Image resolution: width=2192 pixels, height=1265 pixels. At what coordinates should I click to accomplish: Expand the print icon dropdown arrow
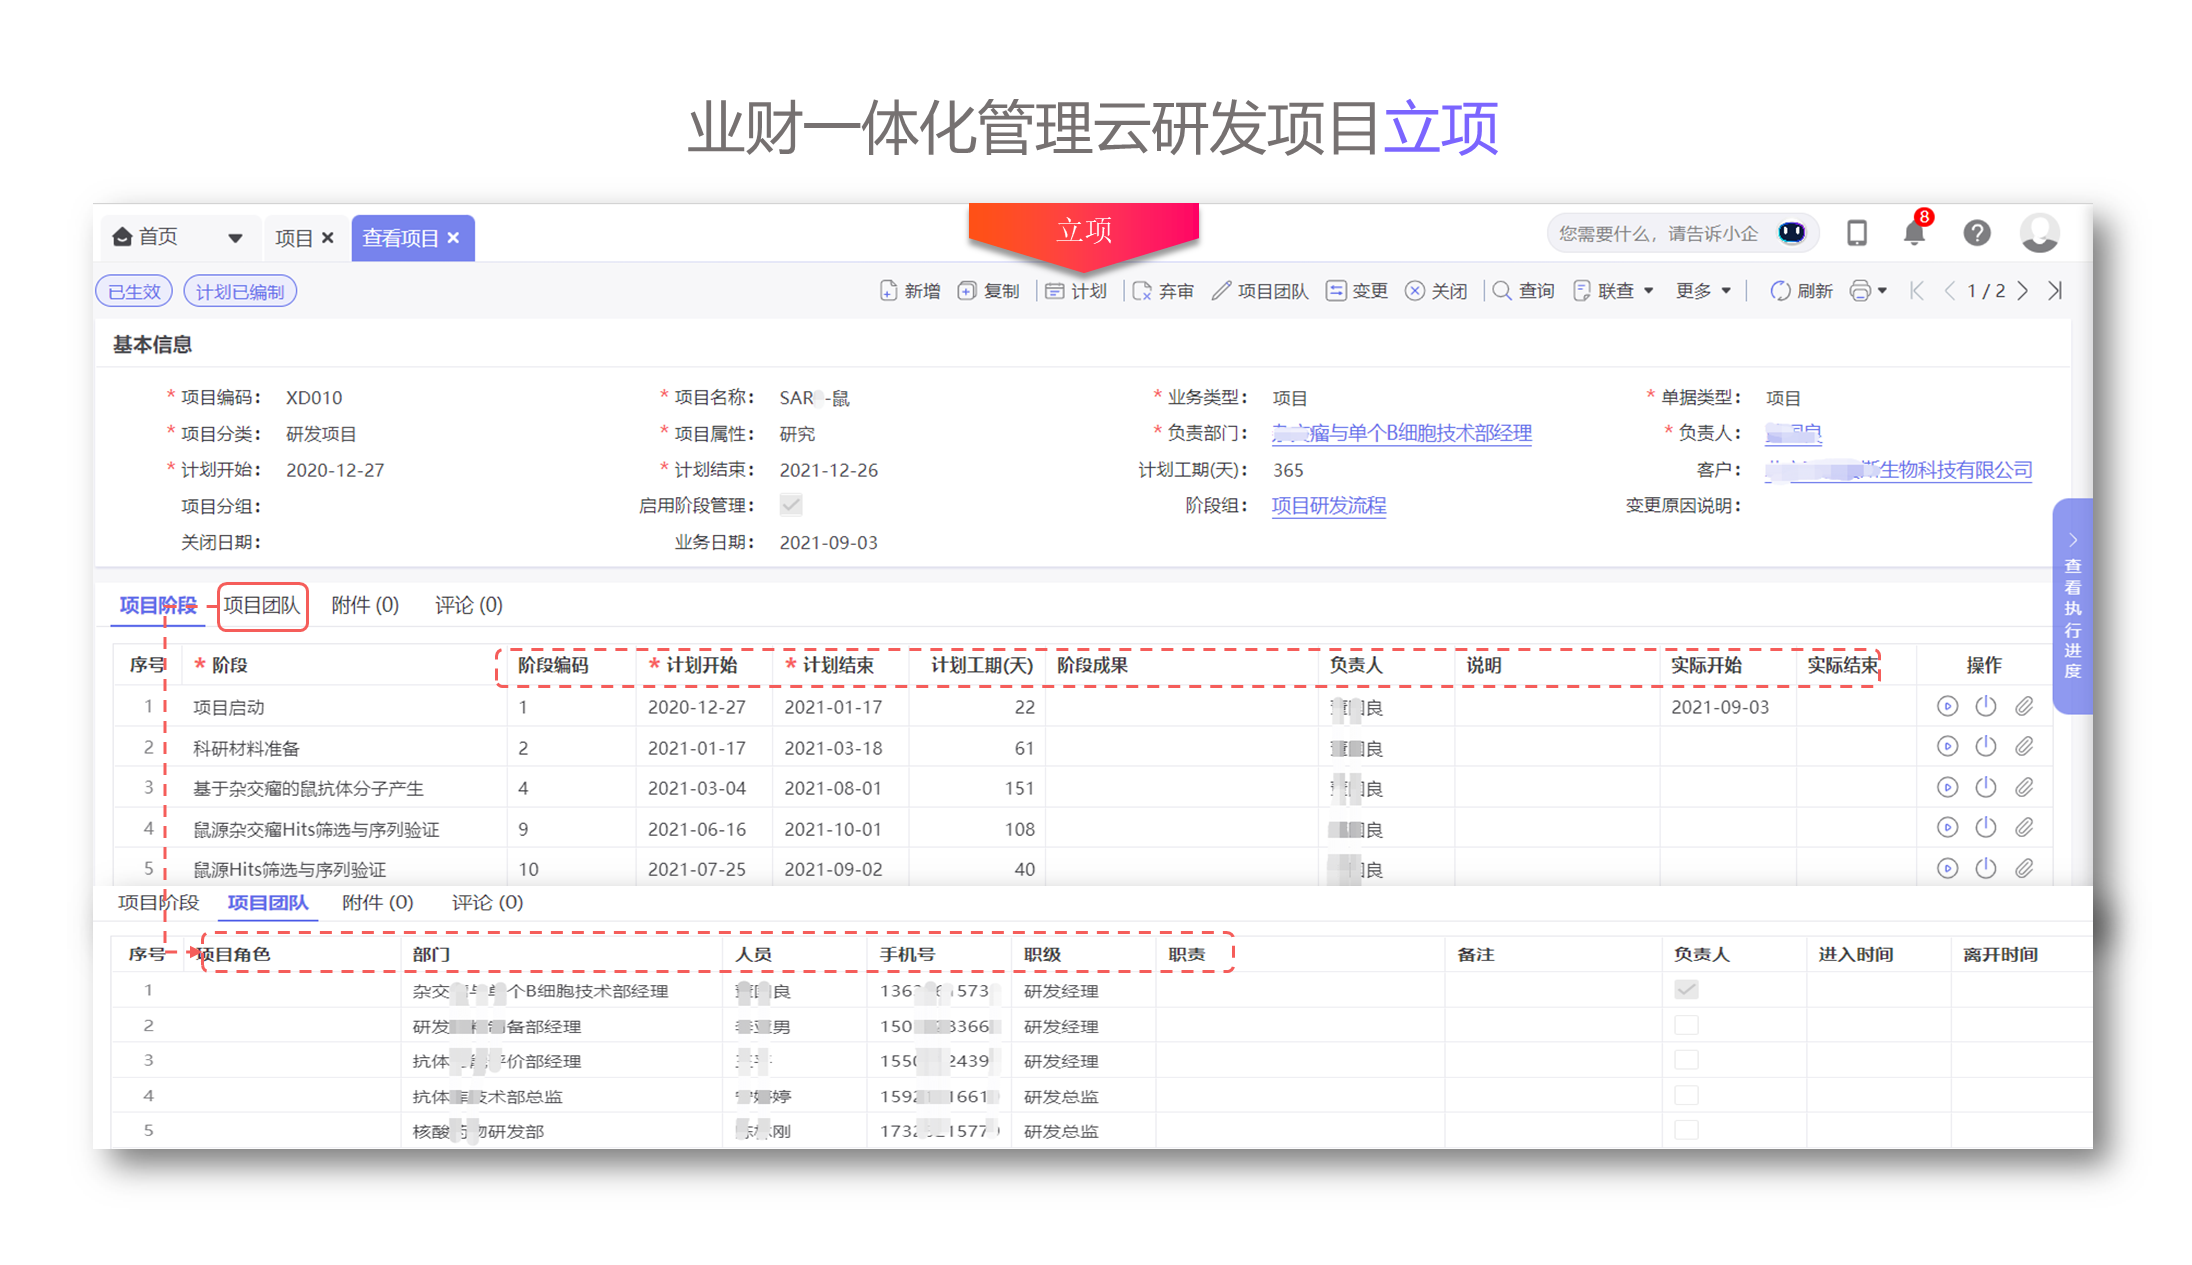tap(1882, 291)
